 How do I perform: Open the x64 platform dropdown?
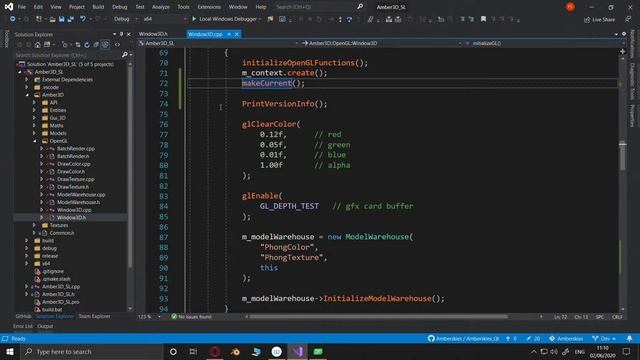click(x=164, y=19)
